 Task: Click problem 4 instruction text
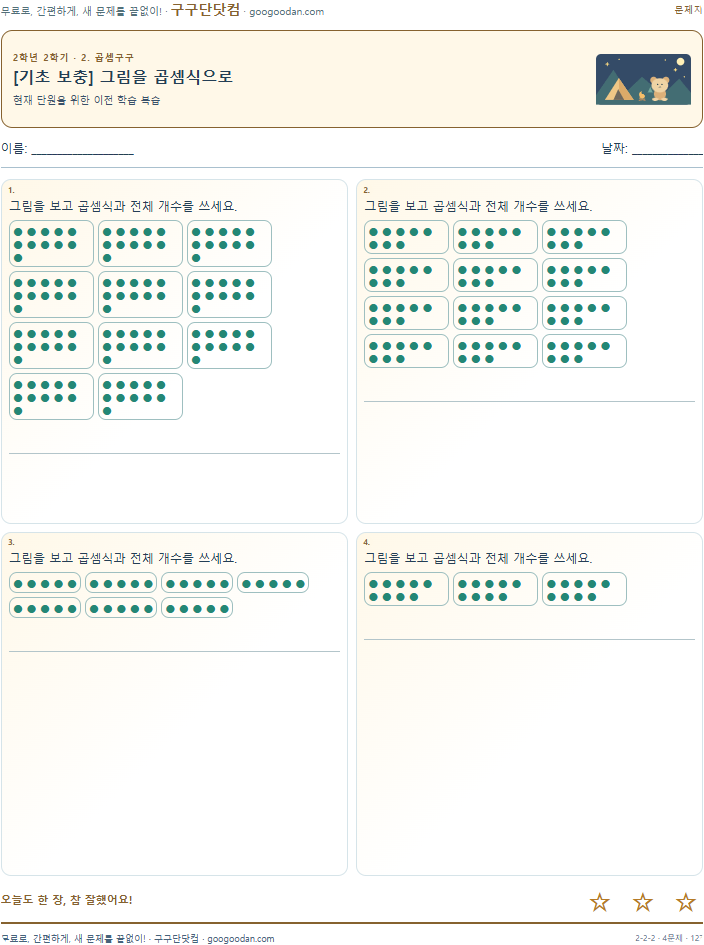click(x=478, y=558)
